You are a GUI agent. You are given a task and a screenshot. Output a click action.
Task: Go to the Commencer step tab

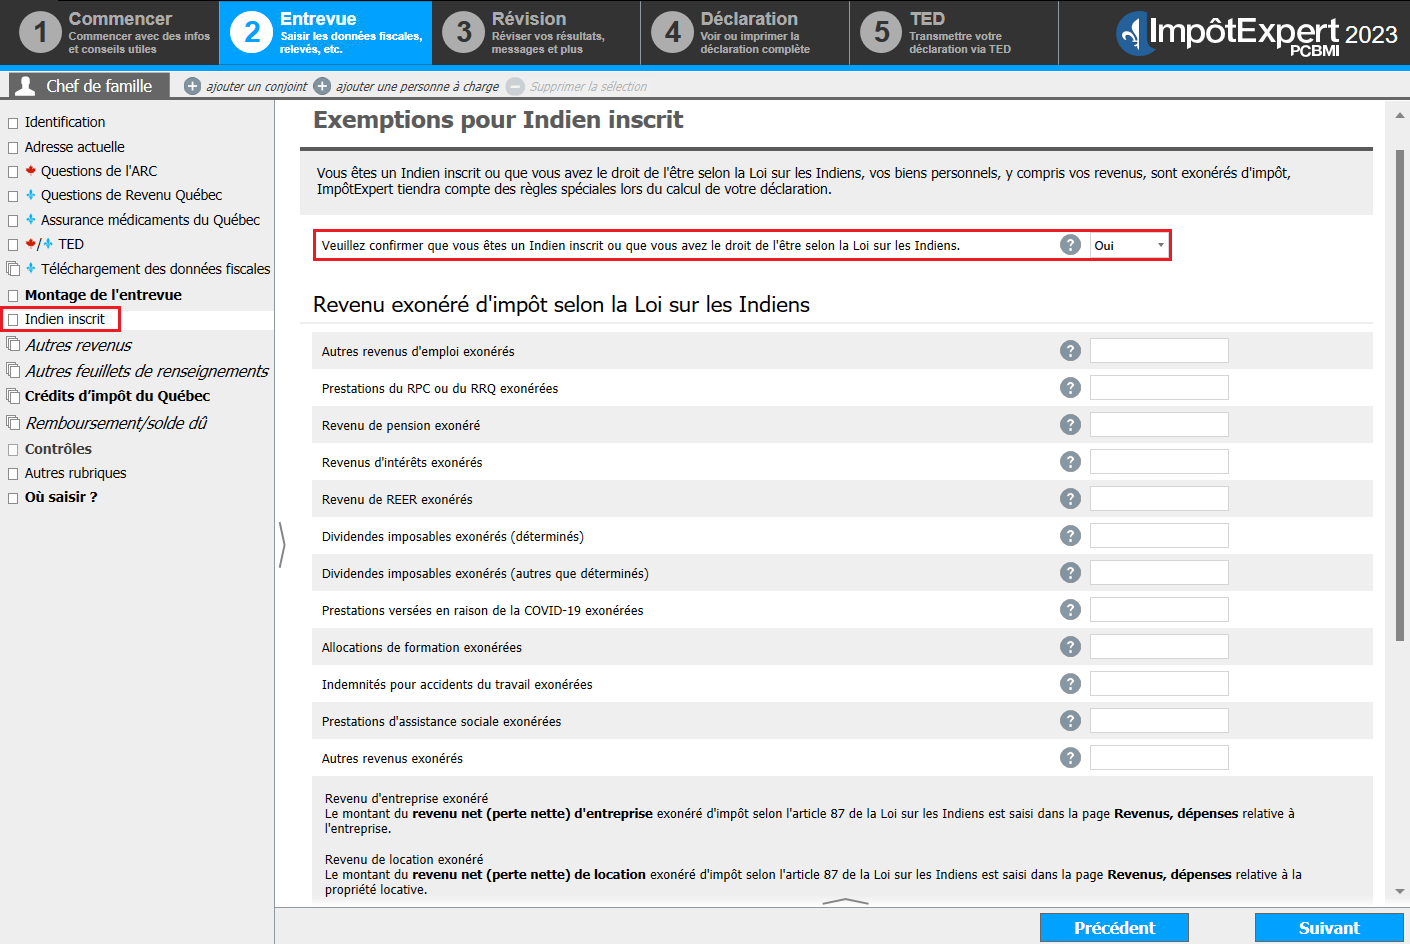point(110,33)
